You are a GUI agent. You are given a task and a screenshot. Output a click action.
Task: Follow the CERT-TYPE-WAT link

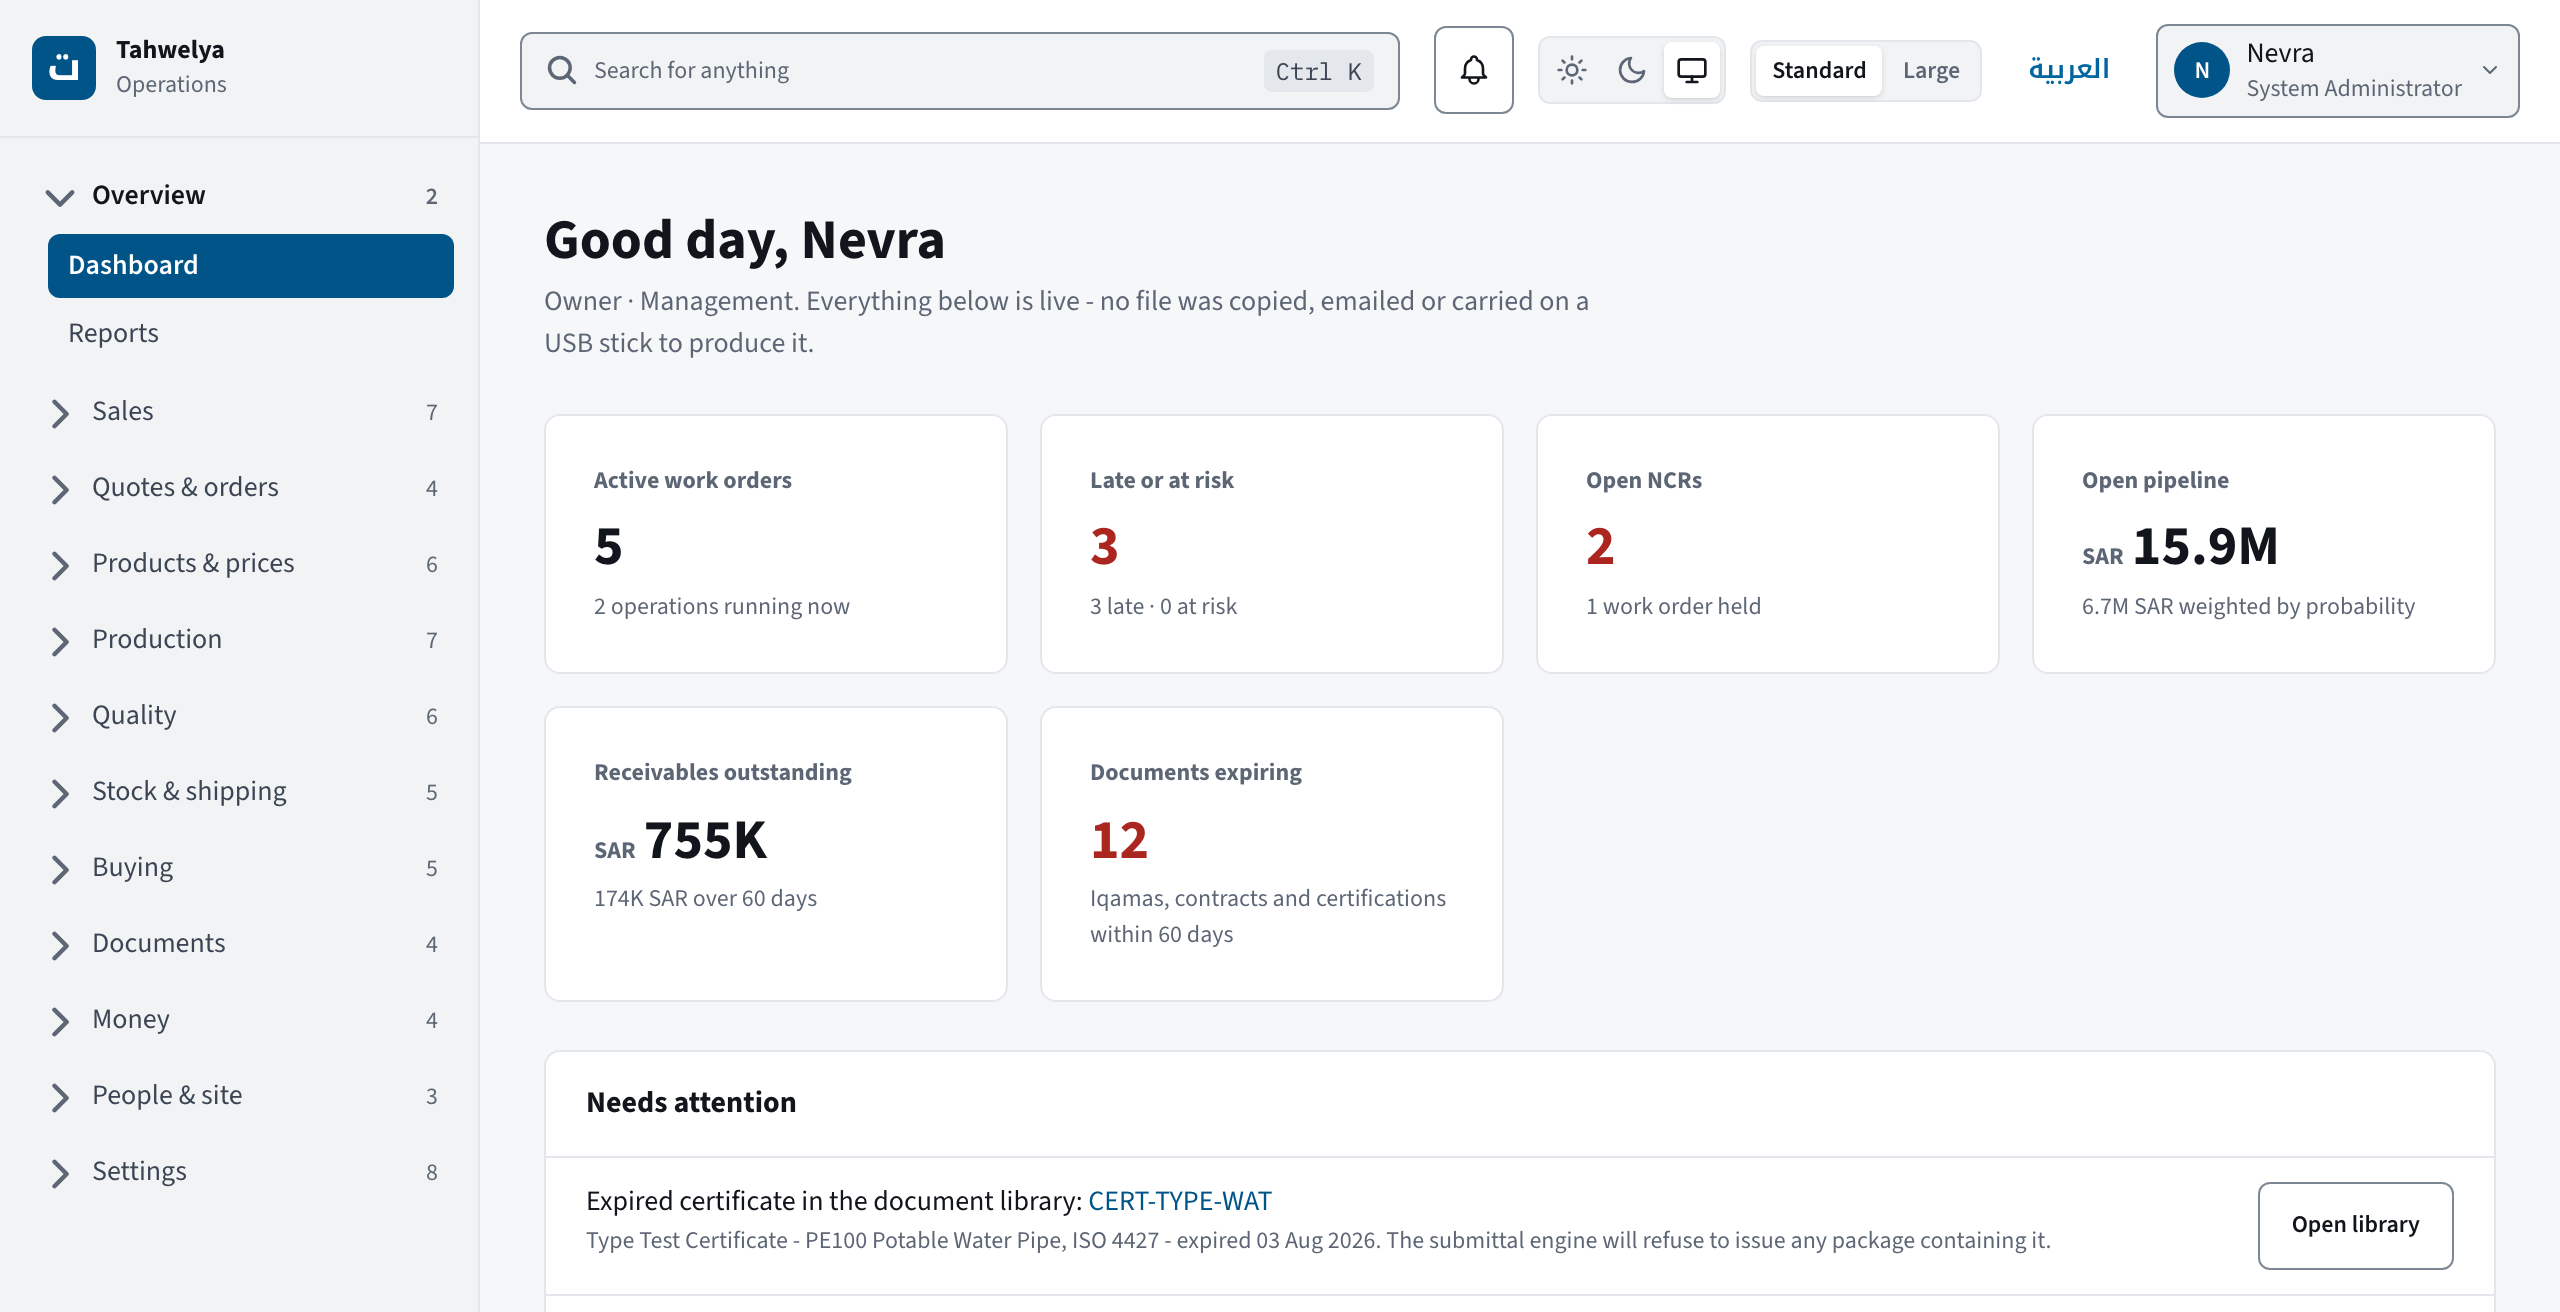point(1180,1201)
